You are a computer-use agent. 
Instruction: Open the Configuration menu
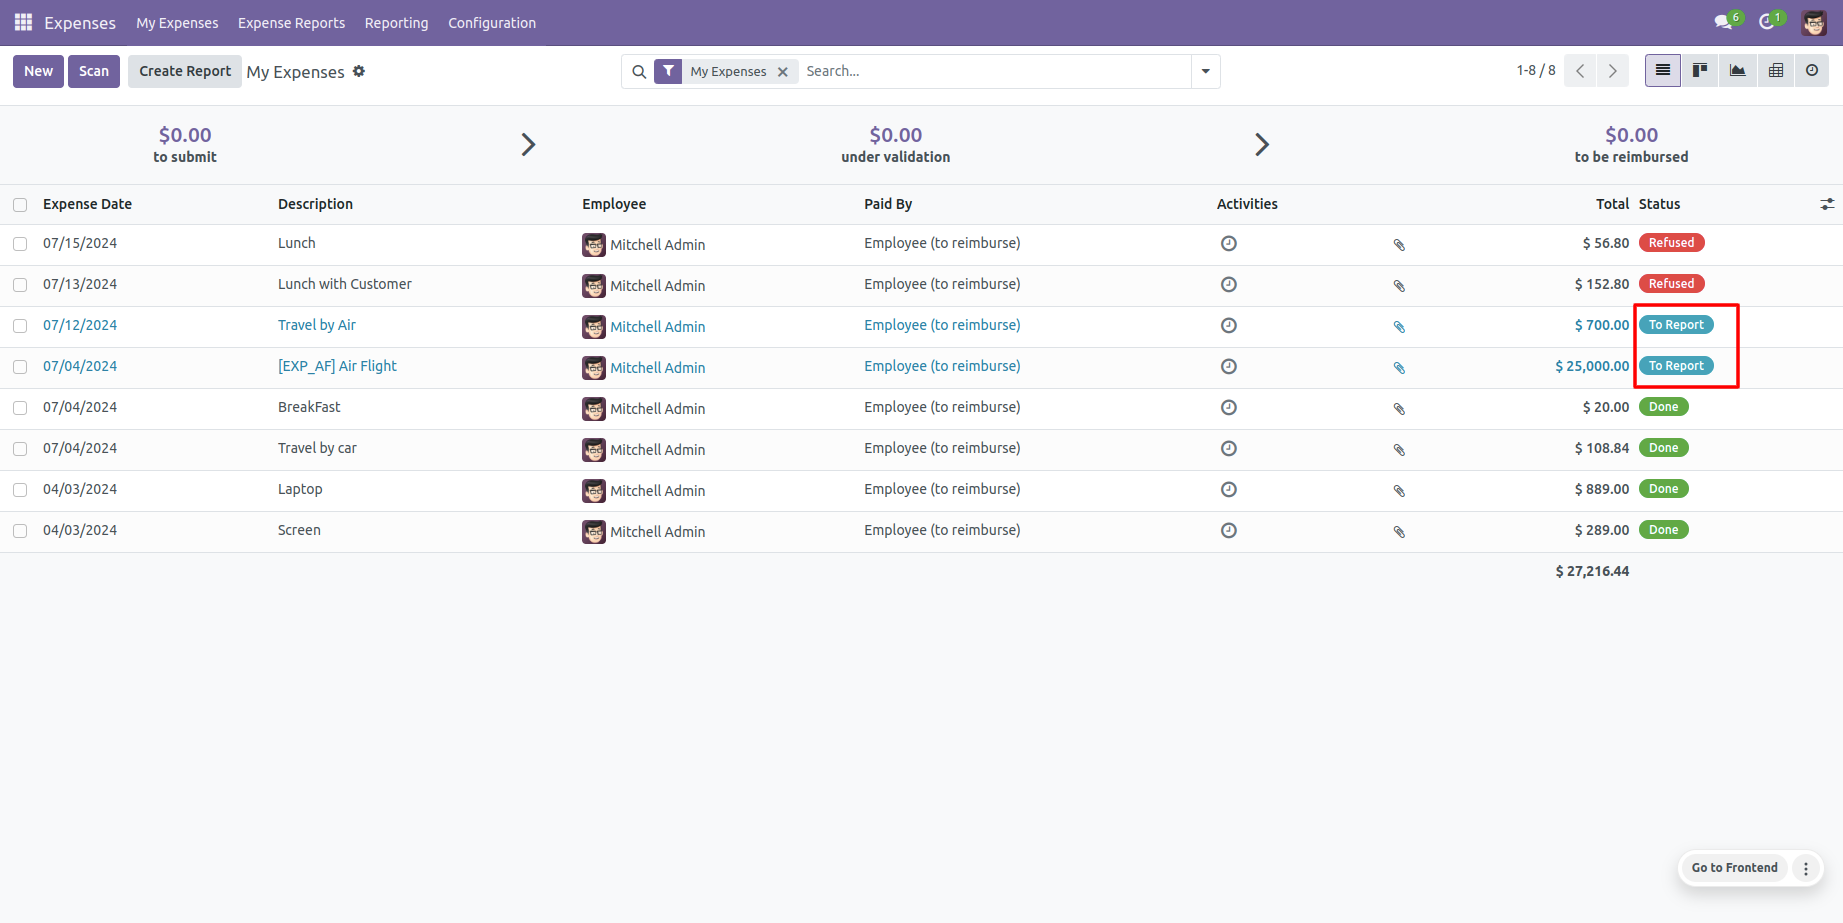click(x=492, y=23)
